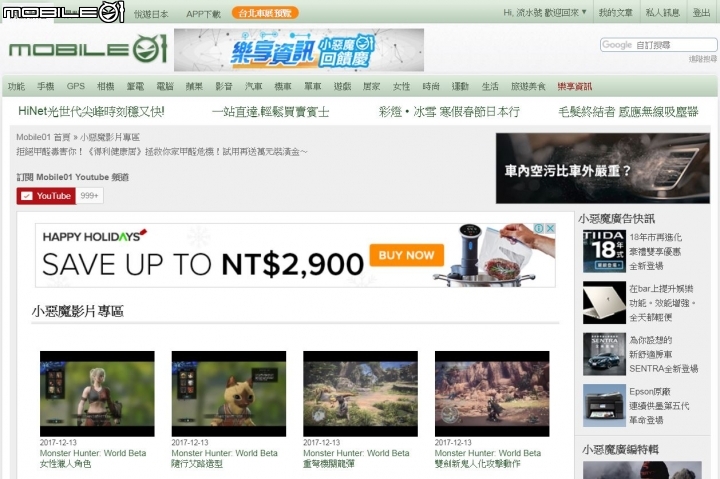Focus the Google custom search field

pos(658,45)
